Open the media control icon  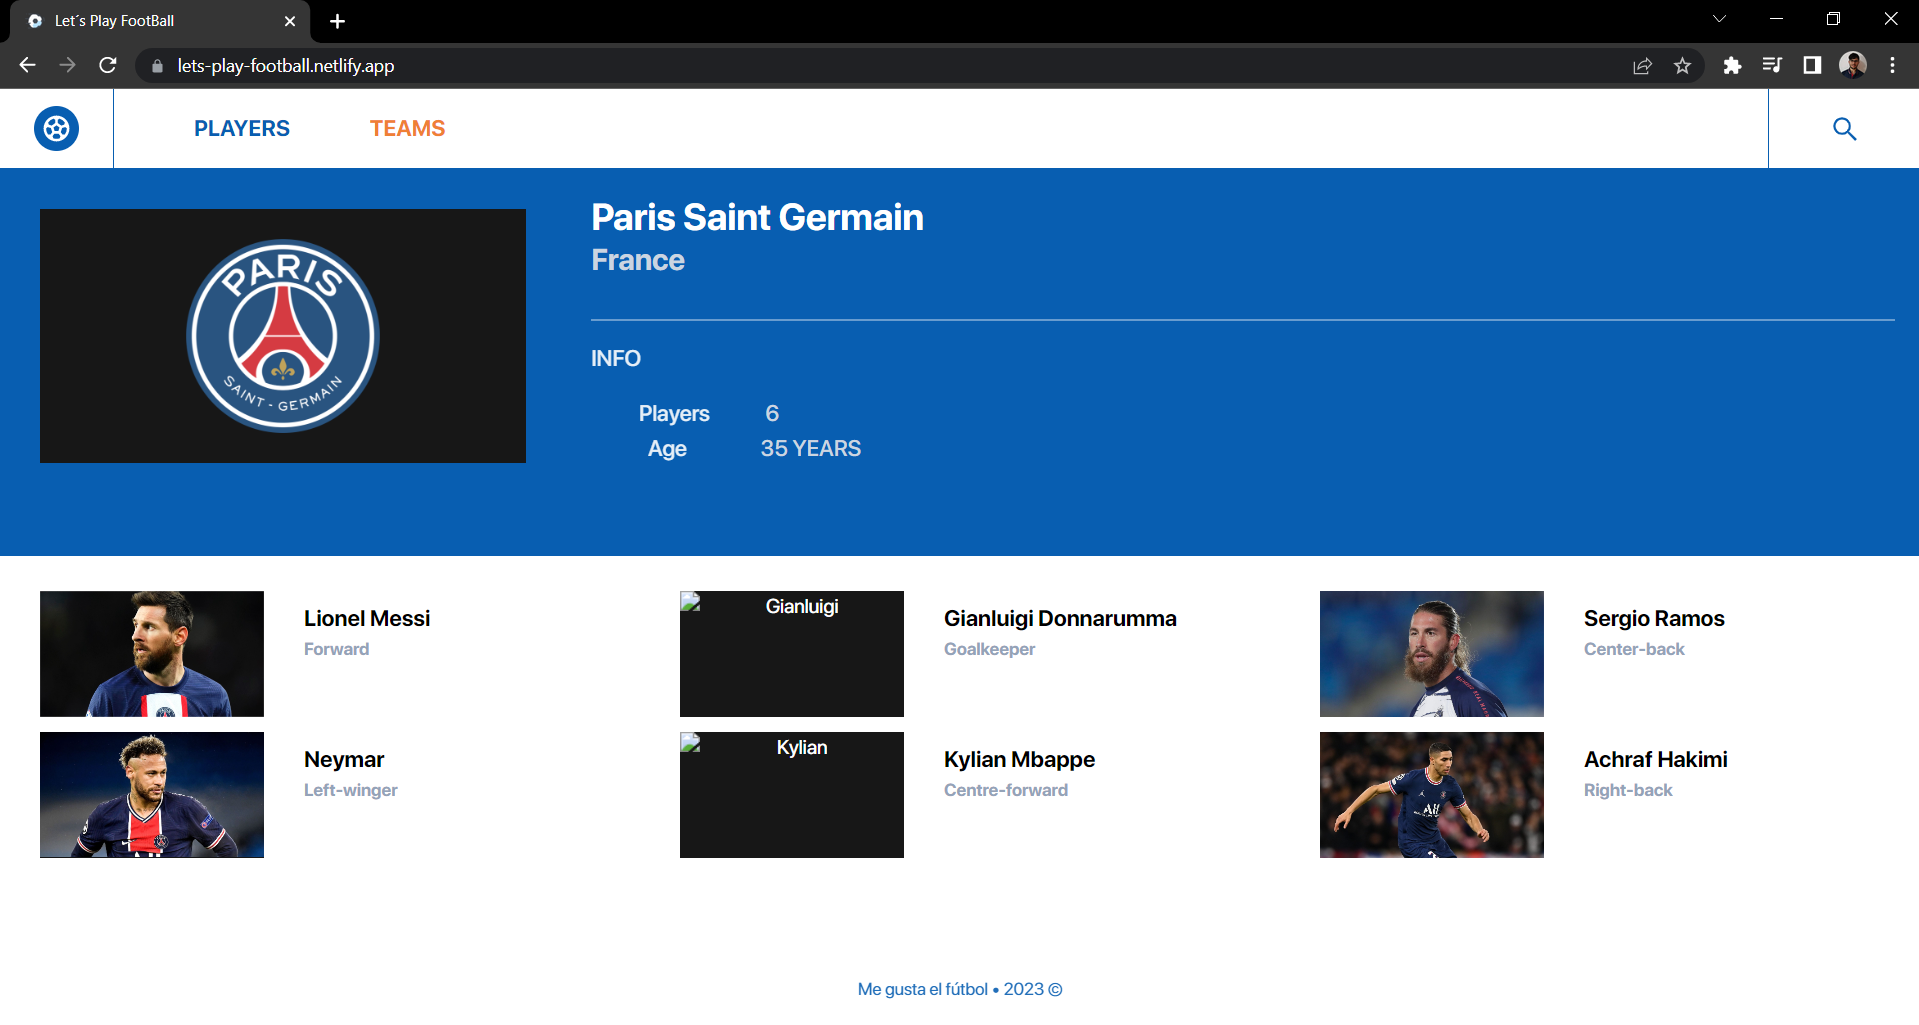click(x=1772, y=65)
